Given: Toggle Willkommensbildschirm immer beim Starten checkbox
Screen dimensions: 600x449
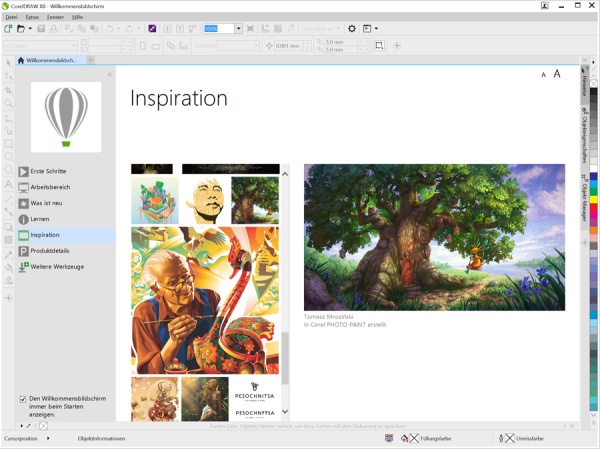Looking at the screenshot, I should coord(23,399).
